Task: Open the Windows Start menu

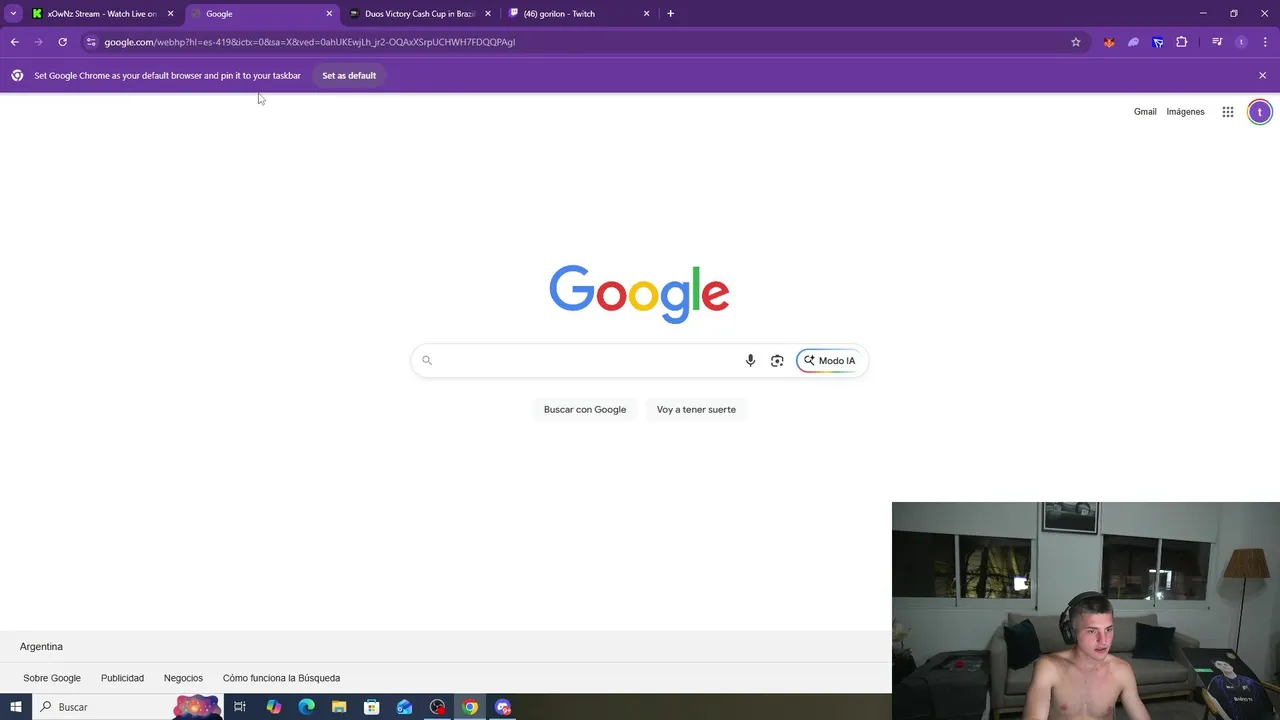Action: coord(16,707)
